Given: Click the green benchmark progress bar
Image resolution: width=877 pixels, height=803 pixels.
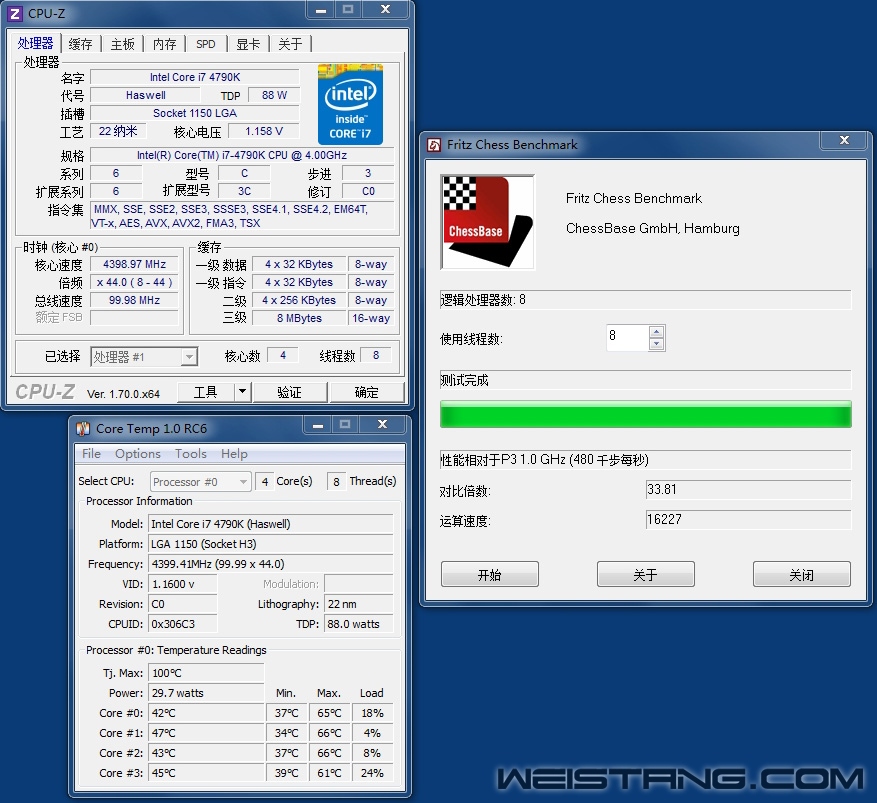Looking at the screenshot, I should [645, 414].
